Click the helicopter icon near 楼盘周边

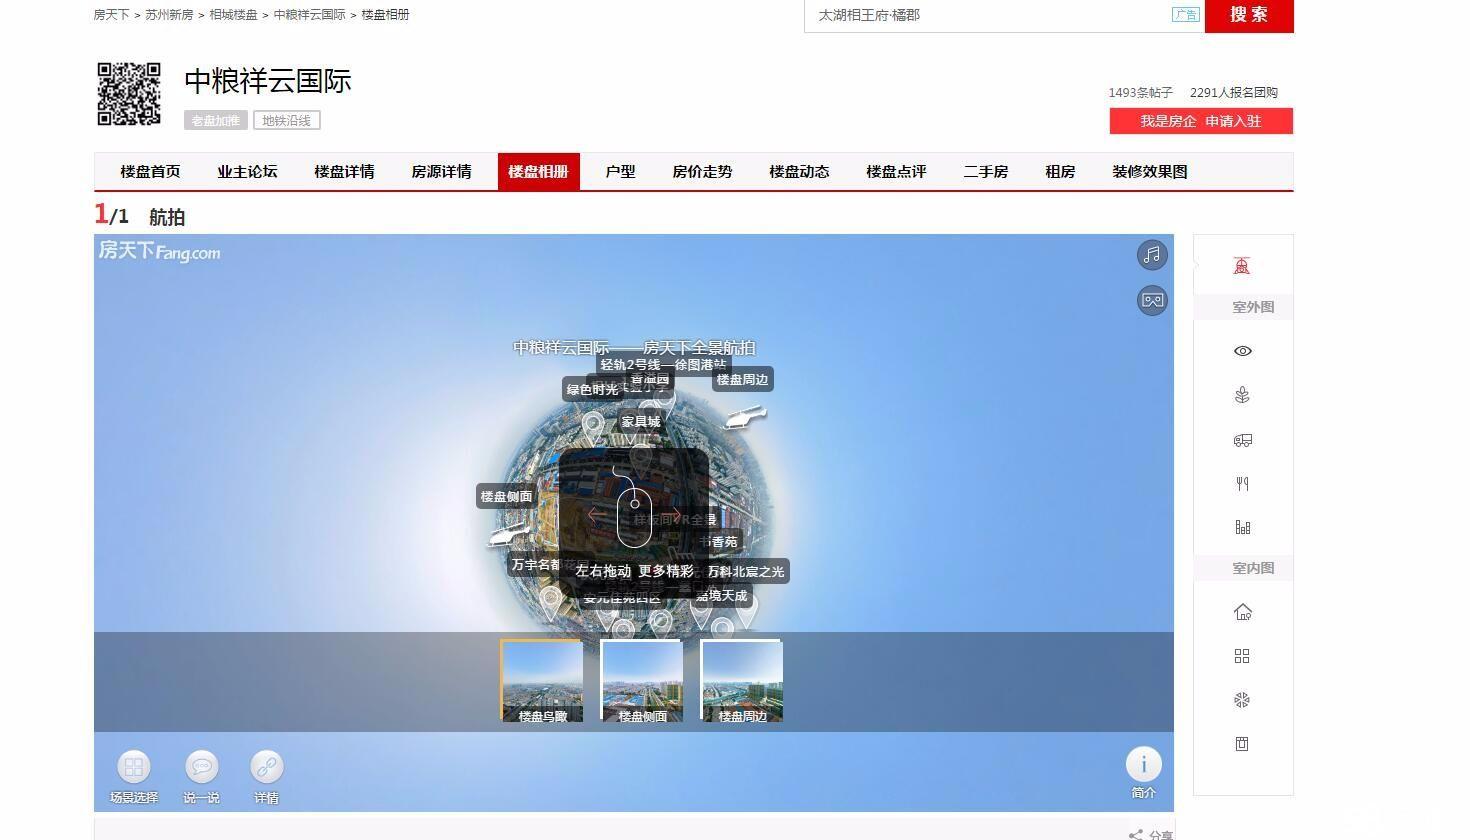(744, 418)
